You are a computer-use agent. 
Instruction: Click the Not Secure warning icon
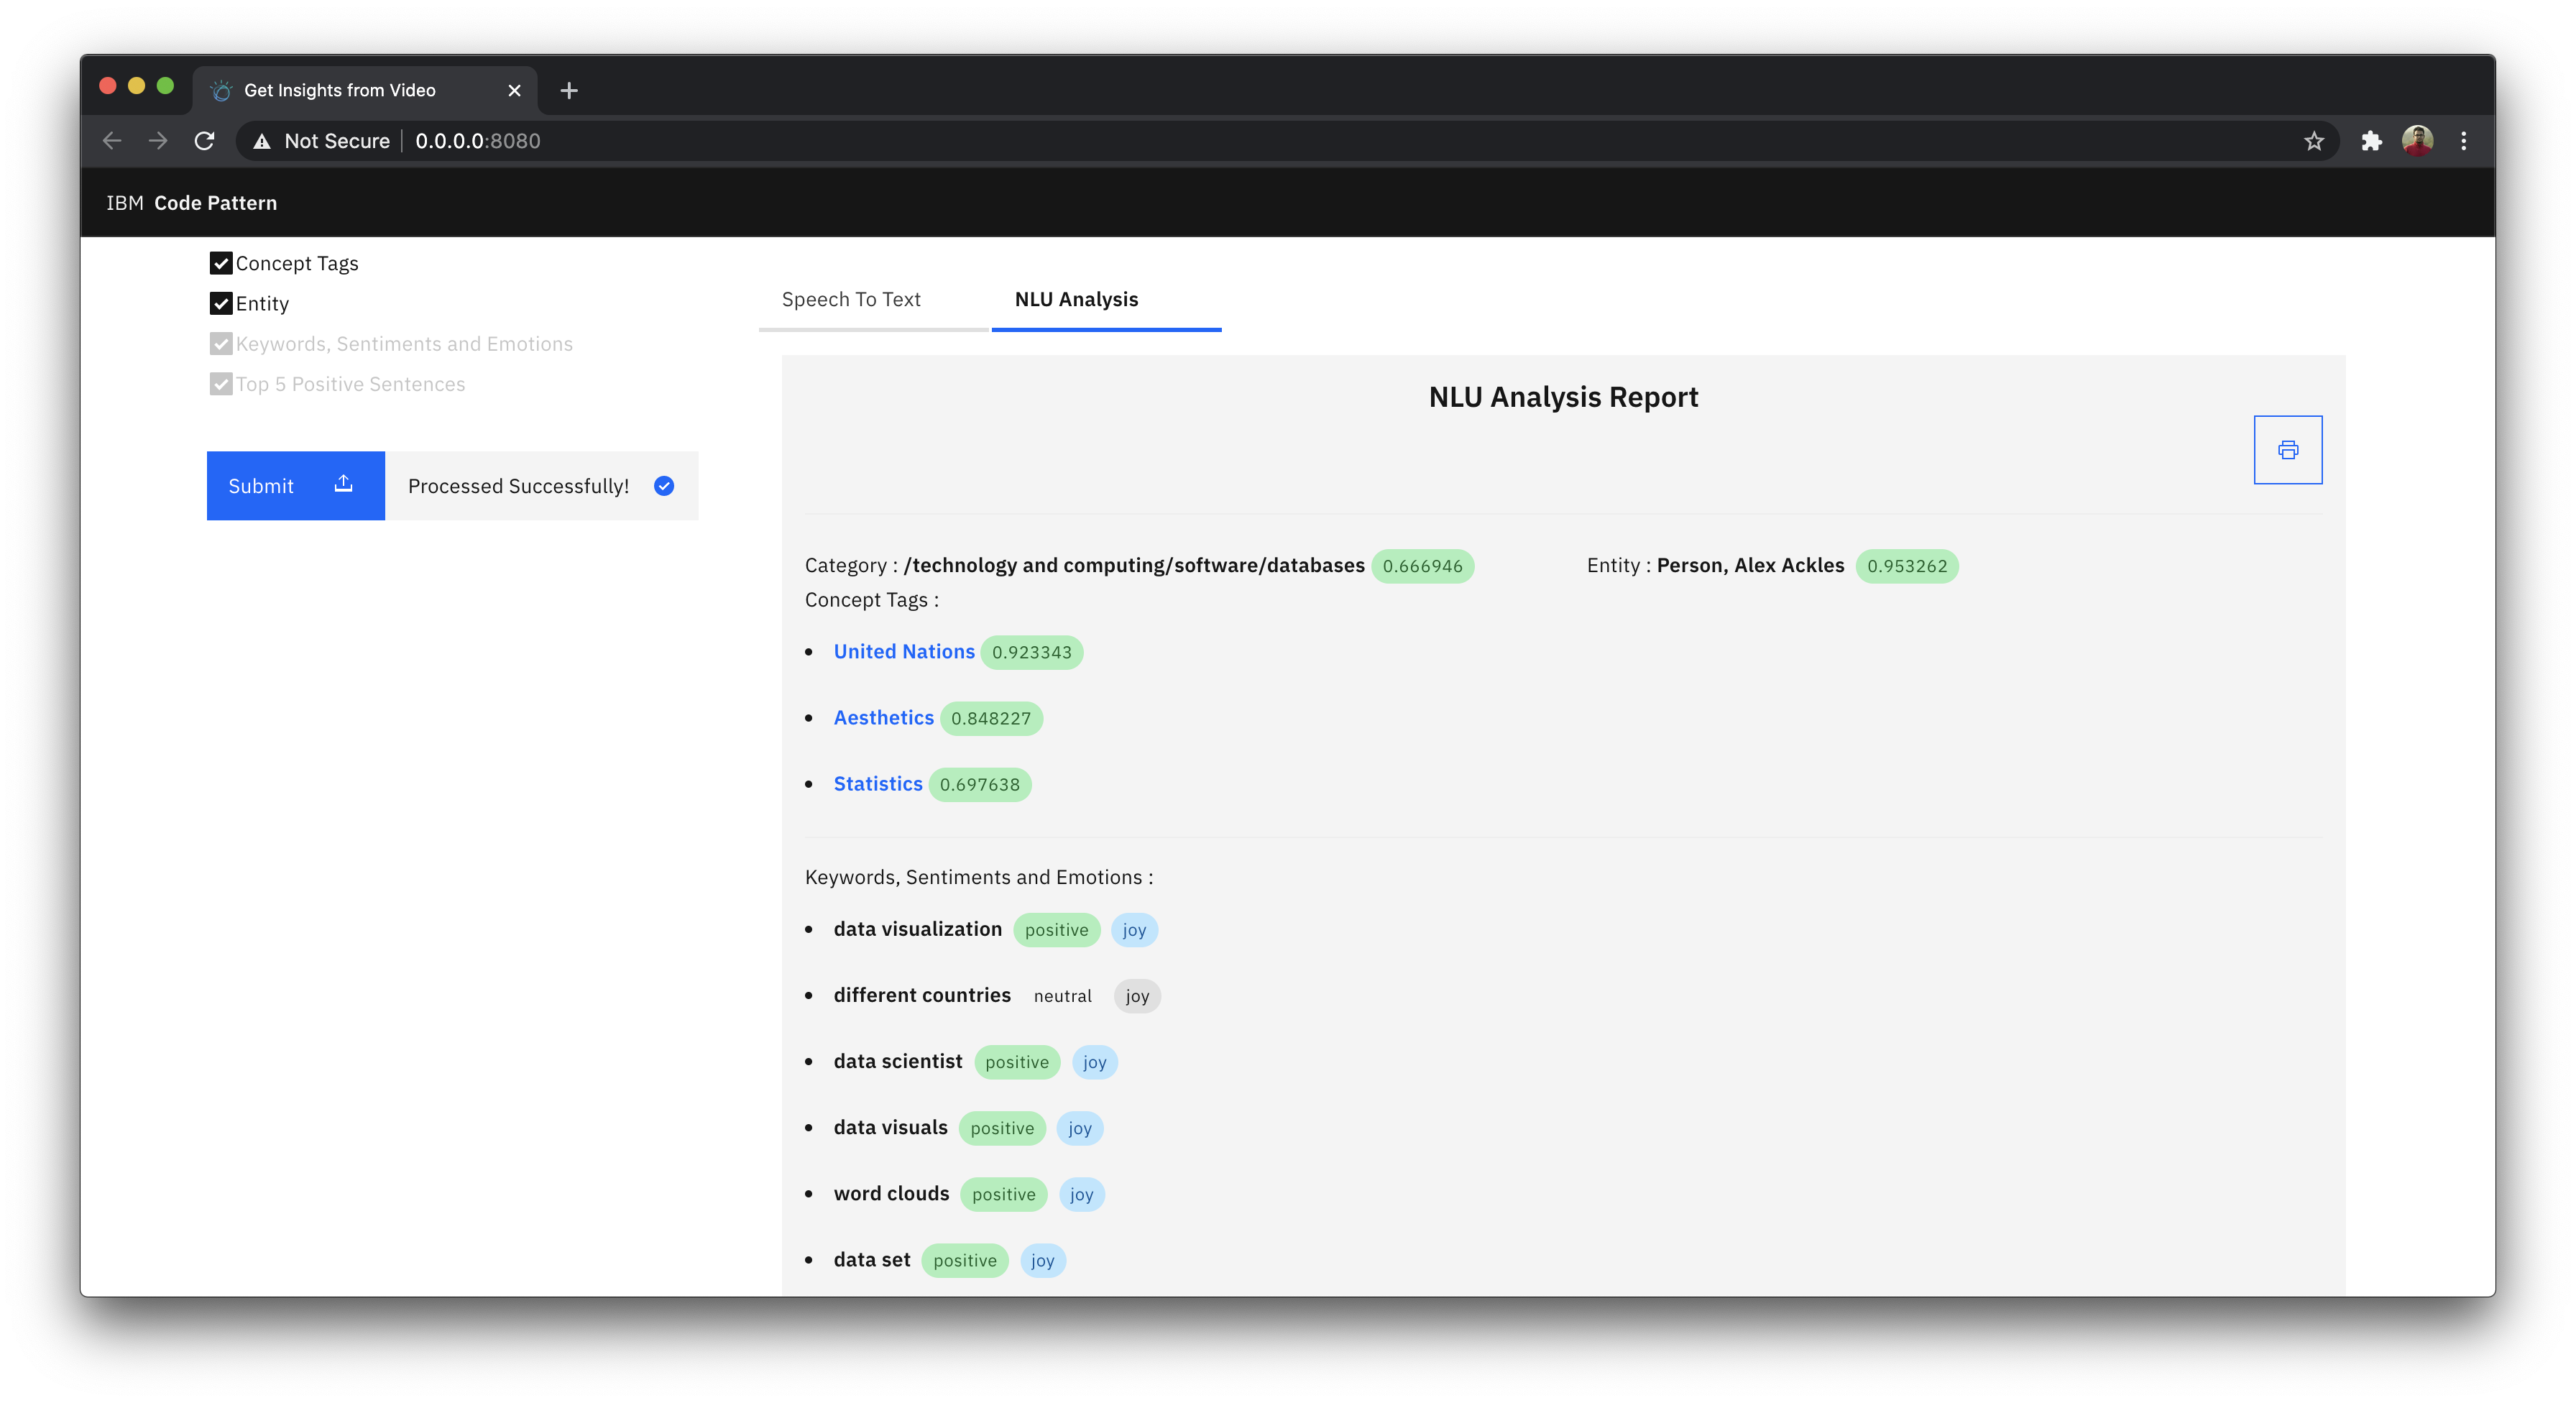262,141
